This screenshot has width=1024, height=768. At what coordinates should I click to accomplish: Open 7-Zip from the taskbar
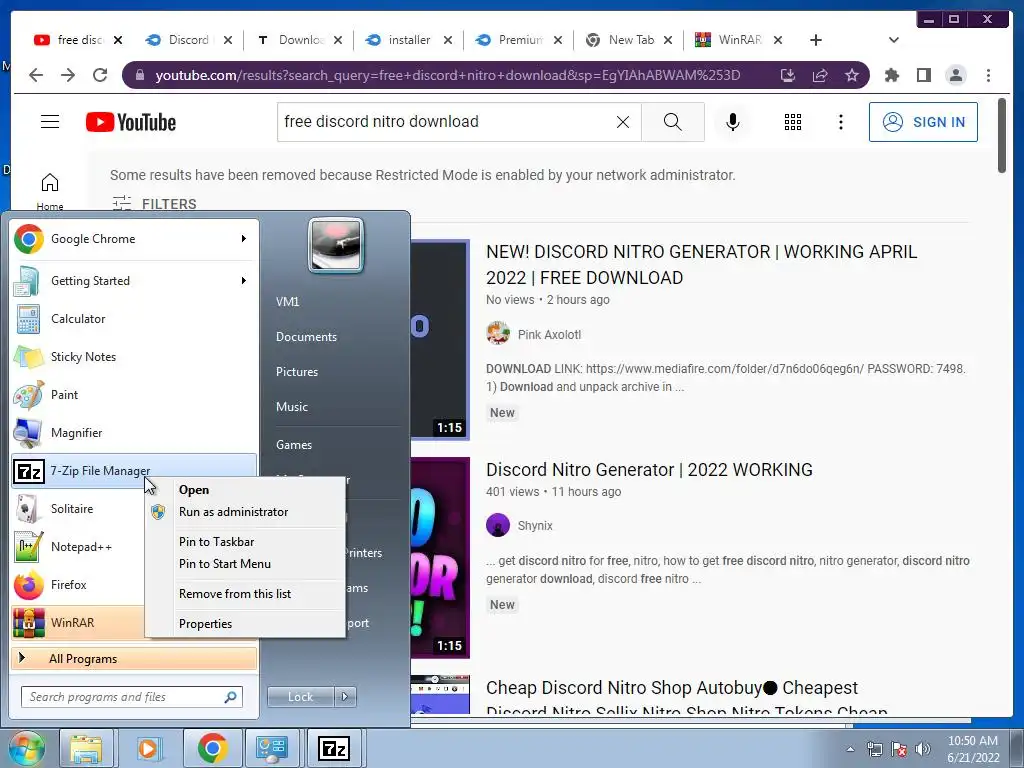point(334,748)
